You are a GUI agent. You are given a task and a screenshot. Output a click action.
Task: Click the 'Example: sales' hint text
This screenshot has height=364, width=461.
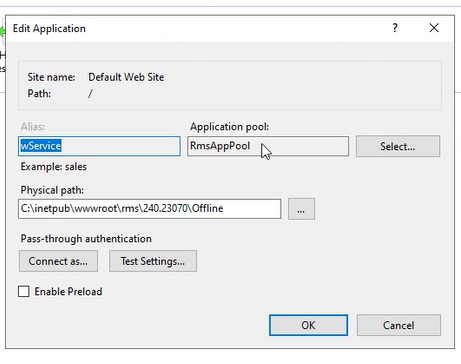coord(54,167)
